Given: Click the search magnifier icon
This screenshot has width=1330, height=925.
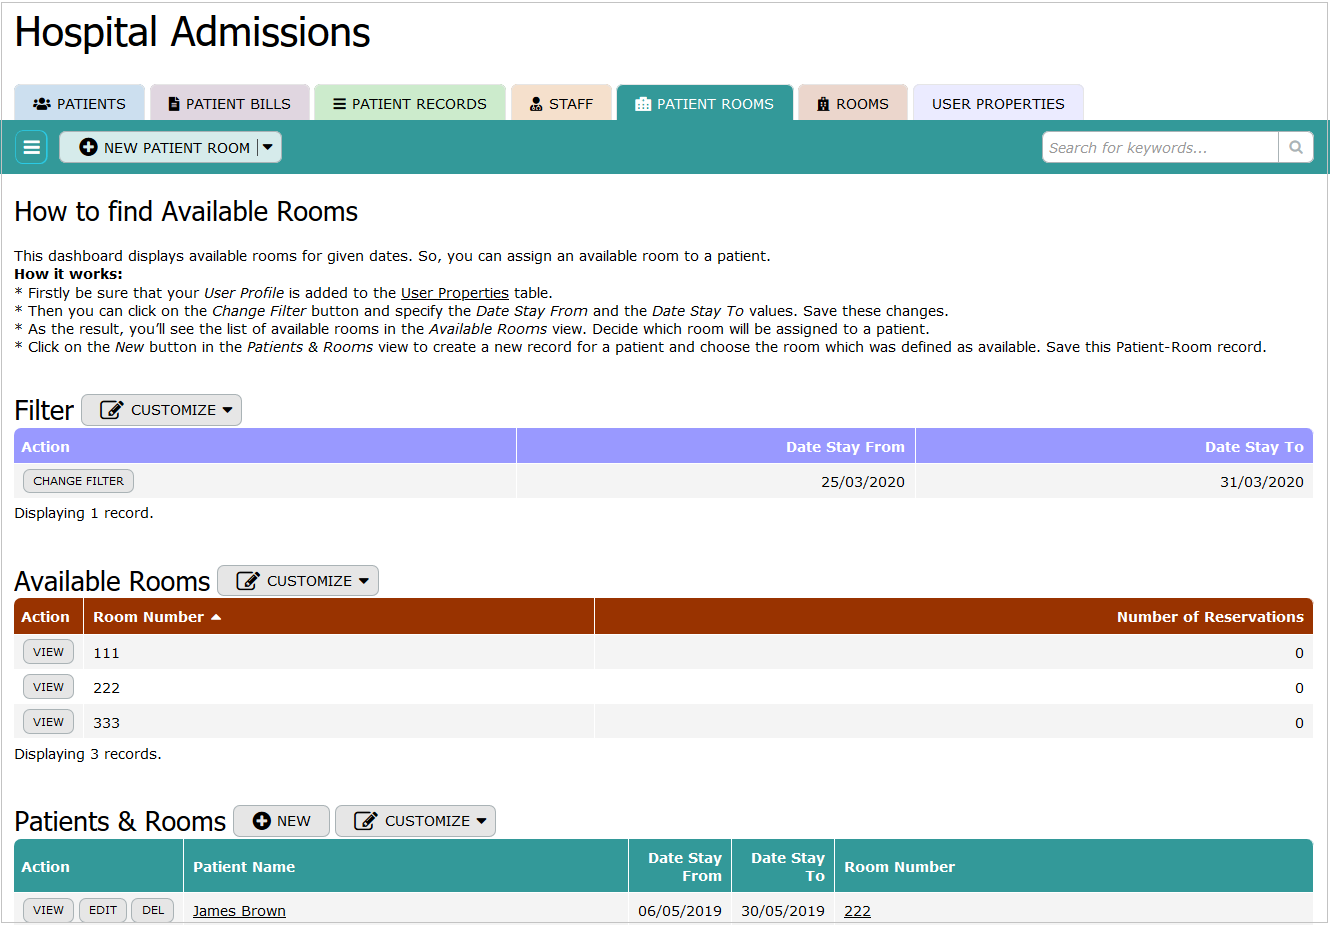Looking at the screenshot, I should (x=1295, y=147).
